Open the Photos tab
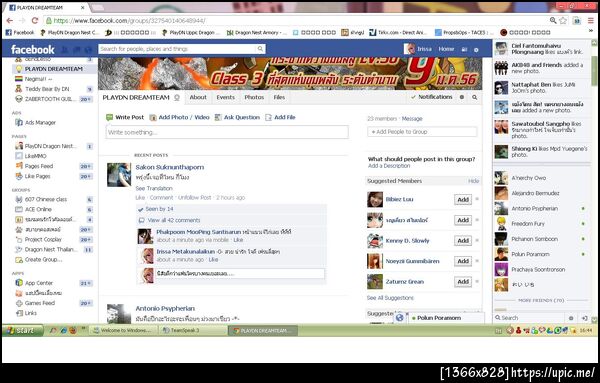600x383 pixels. click(x=254, y=97)
